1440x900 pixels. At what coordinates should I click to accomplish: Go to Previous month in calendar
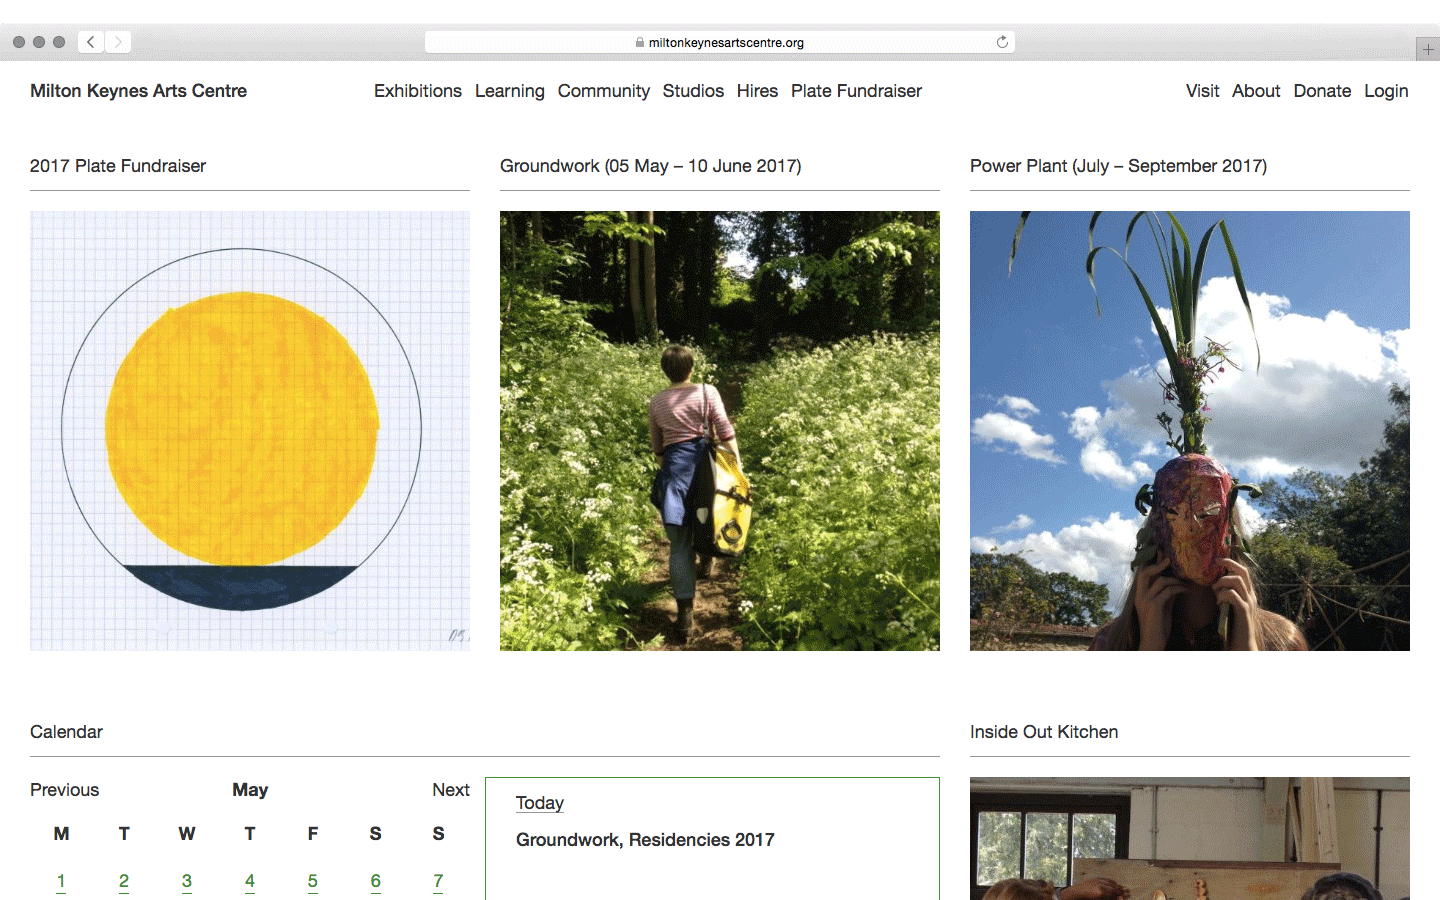(x=64, y=790)
